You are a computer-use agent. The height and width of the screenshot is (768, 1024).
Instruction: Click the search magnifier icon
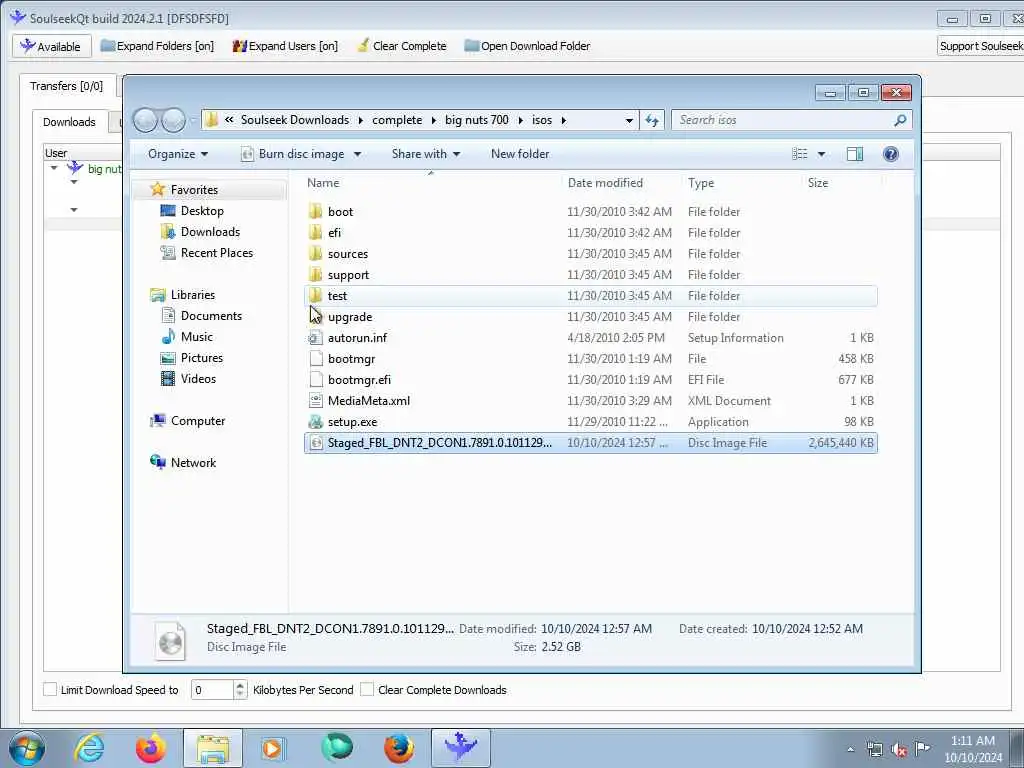[x=900, y=120]
